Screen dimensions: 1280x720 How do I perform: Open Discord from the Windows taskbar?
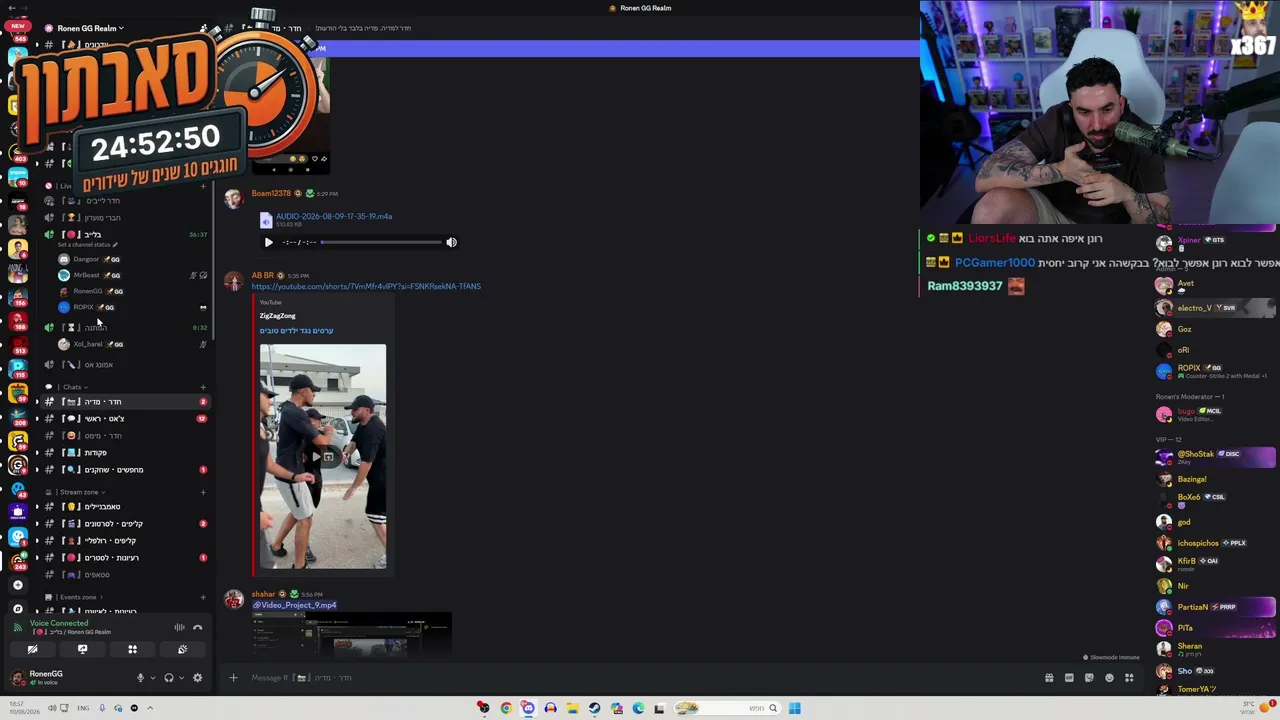pos(528,708)
